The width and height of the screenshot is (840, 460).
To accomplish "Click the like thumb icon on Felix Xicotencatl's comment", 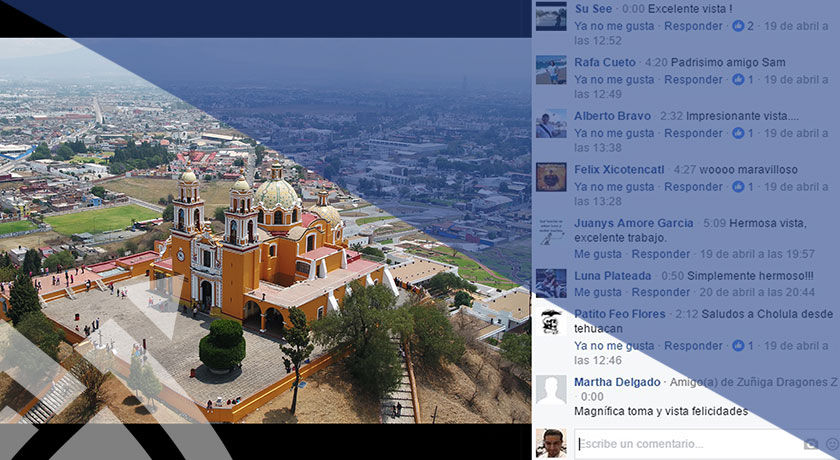I will point(739,187).
